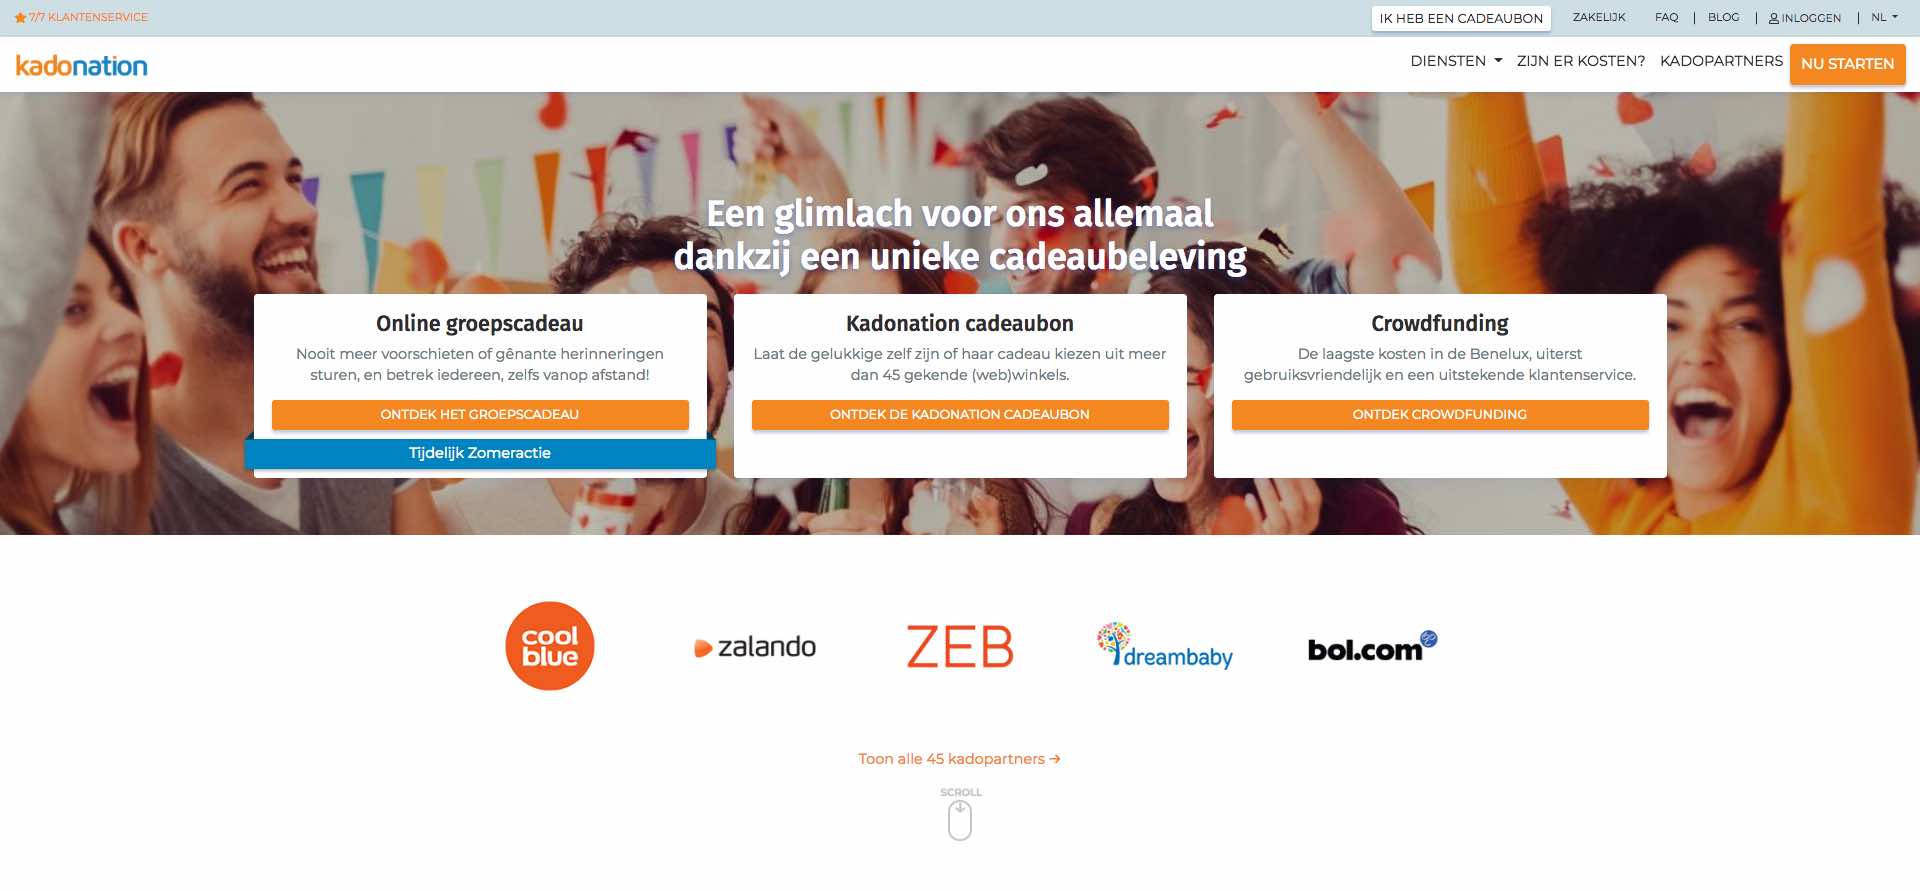The width and height of the screenshot is (1920, 891).
Task: Click Ontdek de Kadonation cadeaubon button
Action: (x=960, y=415)
